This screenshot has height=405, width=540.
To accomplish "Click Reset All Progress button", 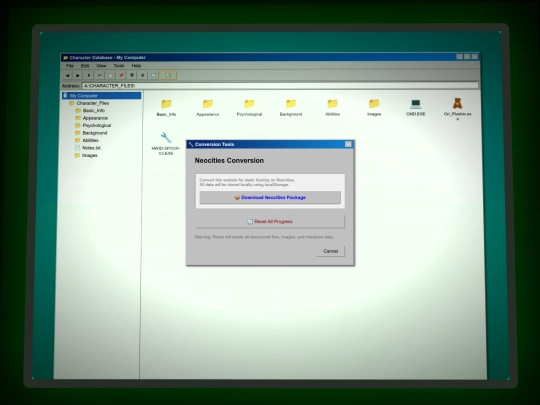I will pos(270,222).
